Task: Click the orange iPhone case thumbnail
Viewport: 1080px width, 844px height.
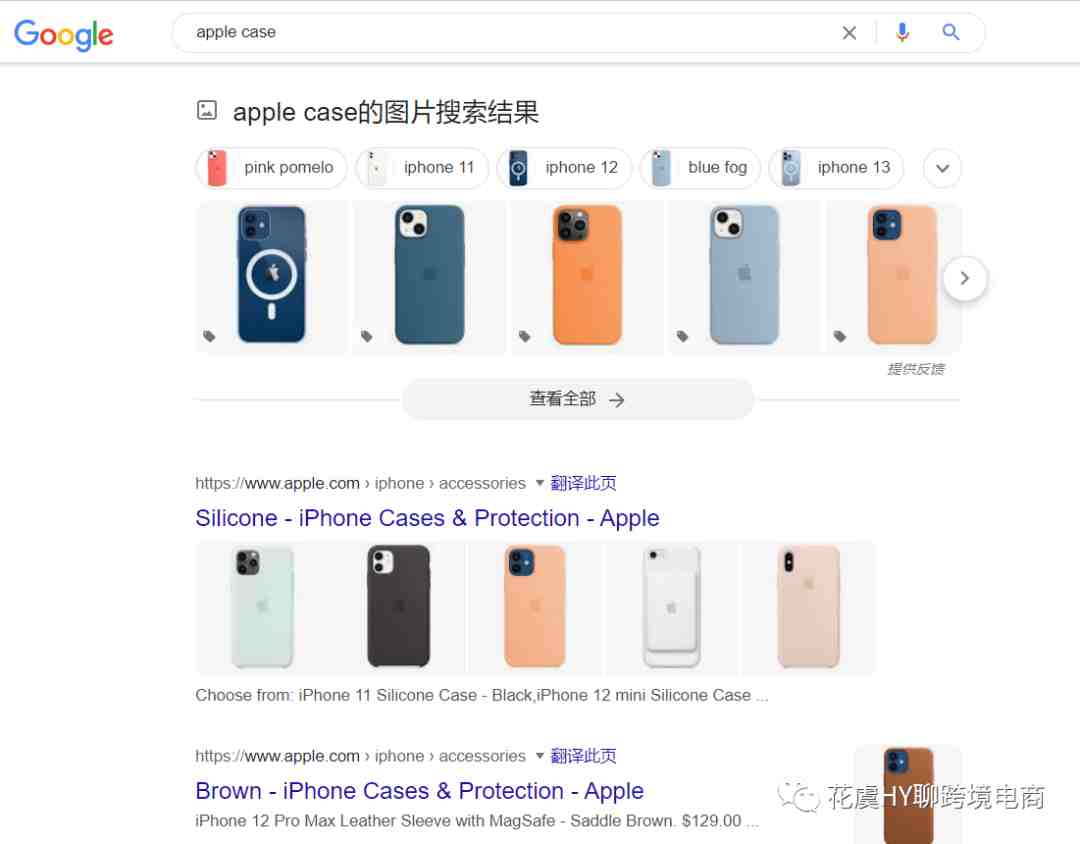Action: point(587,278)
